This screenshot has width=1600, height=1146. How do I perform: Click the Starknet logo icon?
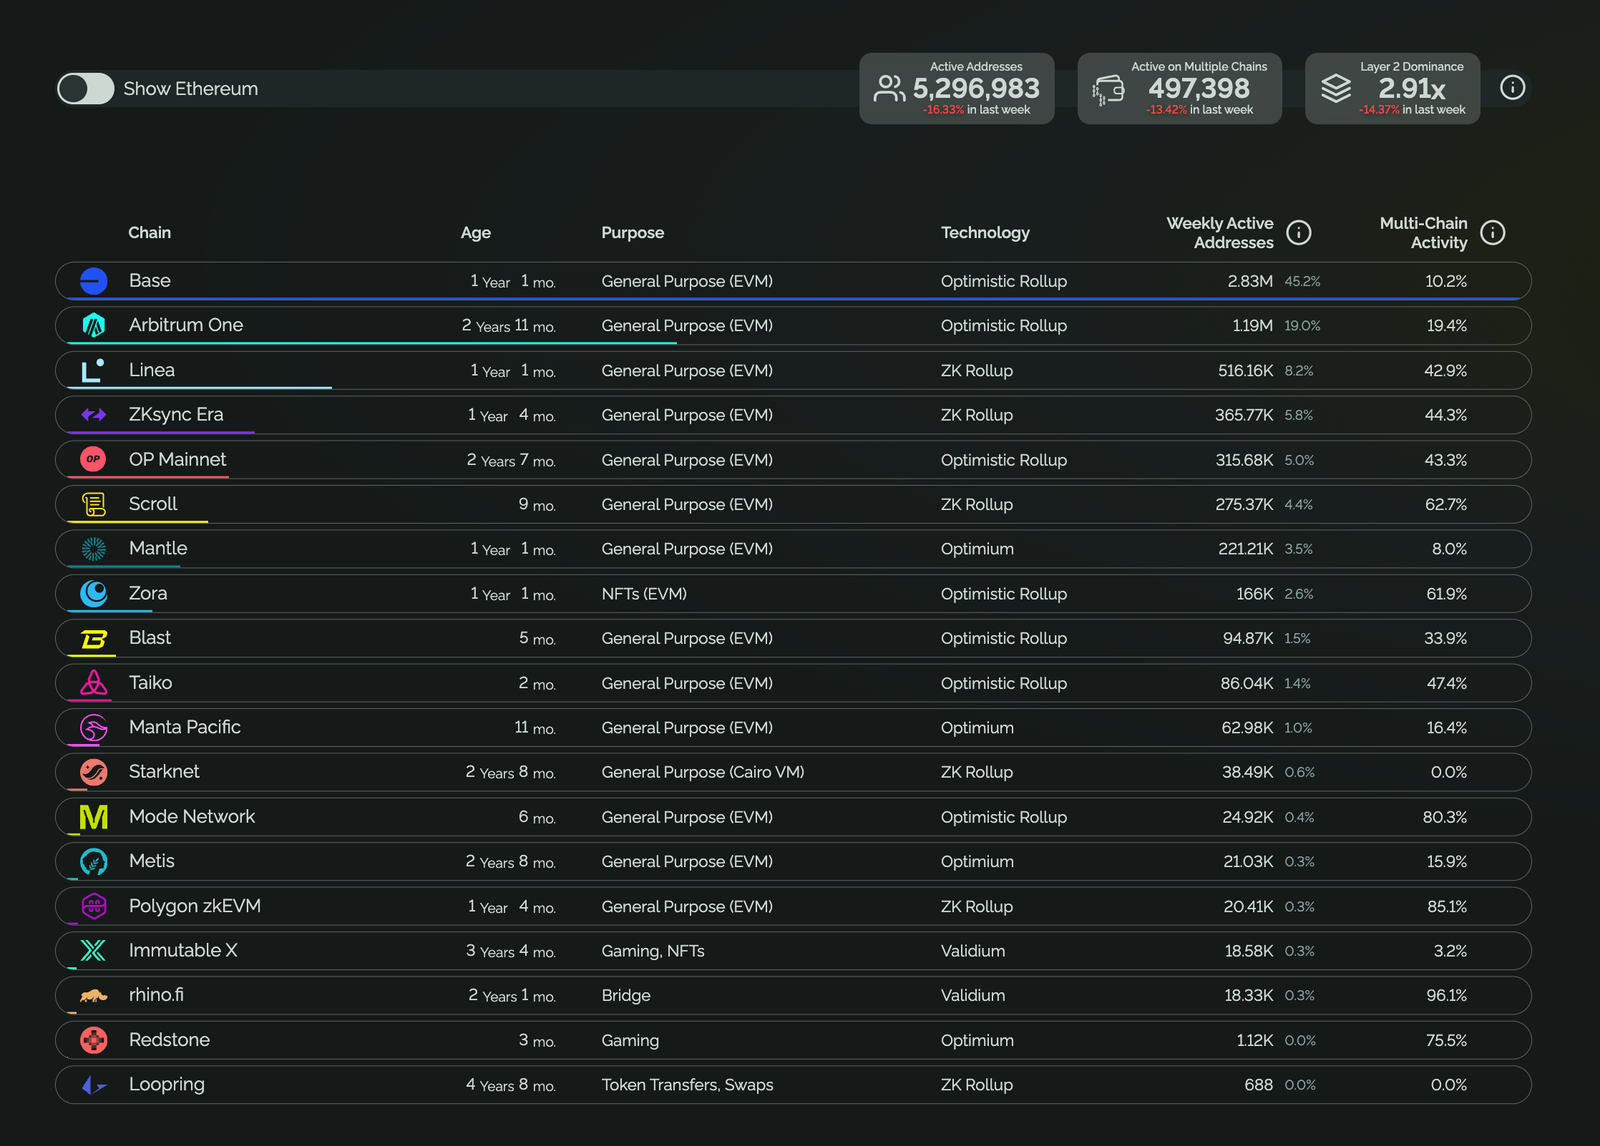(x=94, y=772)
